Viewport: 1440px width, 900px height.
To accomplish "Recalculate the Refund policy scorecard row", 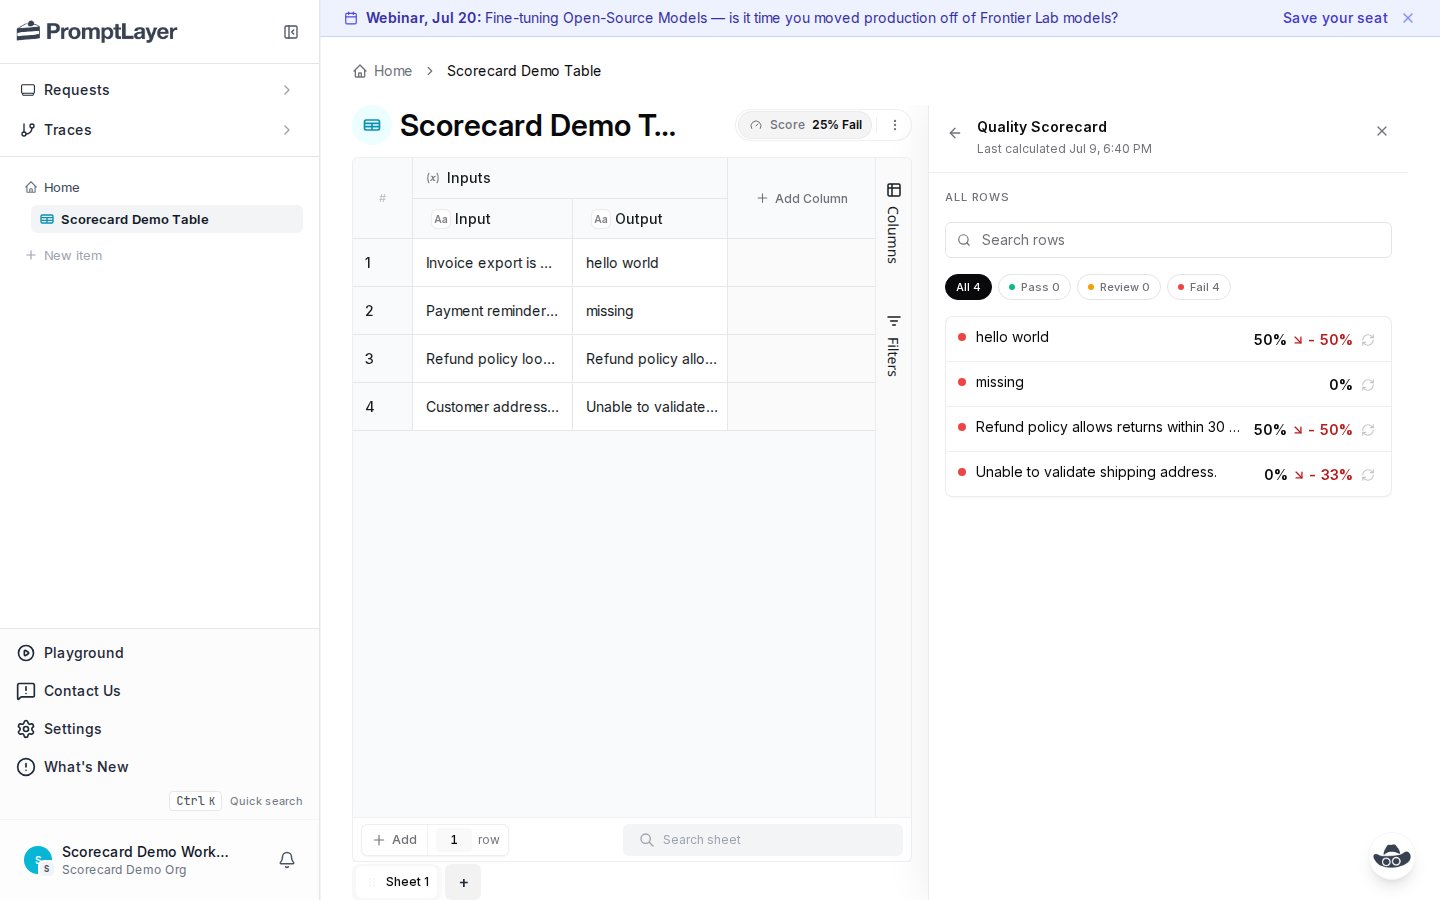I will click(x=1368, y=430).
